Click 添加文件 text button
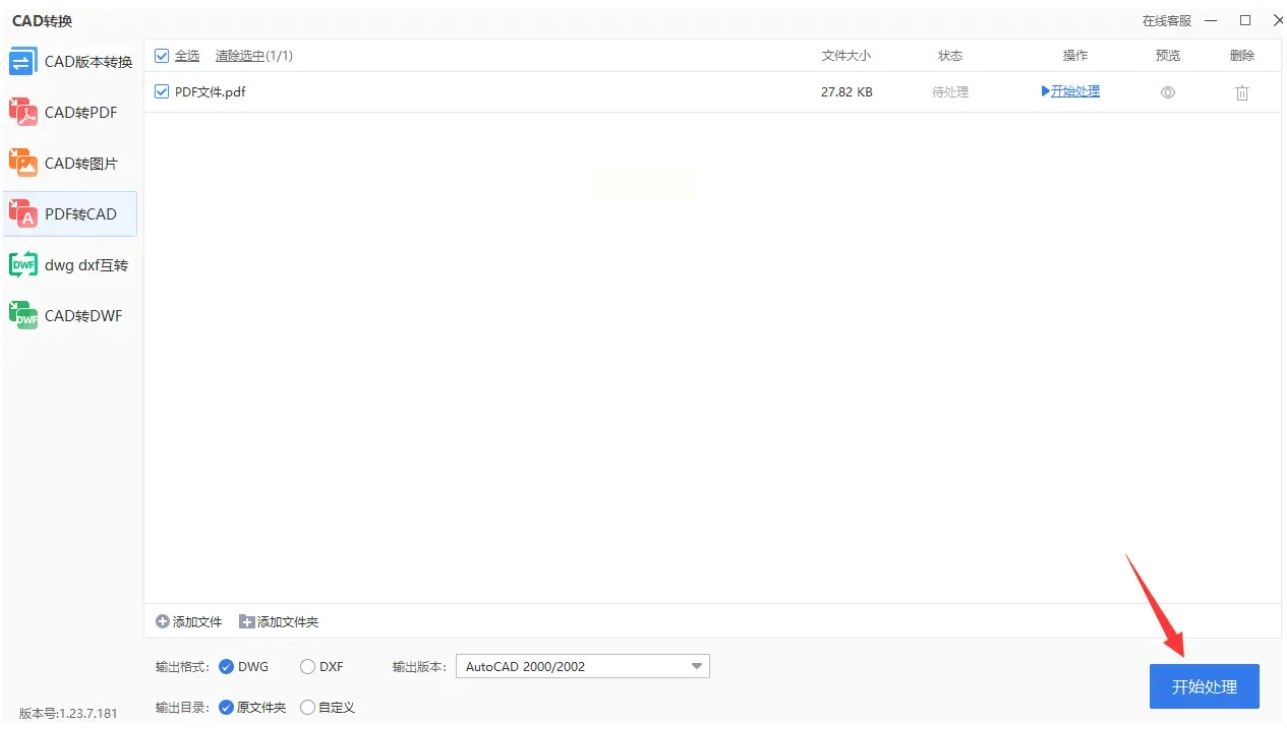This screenshot has width=1287, height=739. [197, 622]
